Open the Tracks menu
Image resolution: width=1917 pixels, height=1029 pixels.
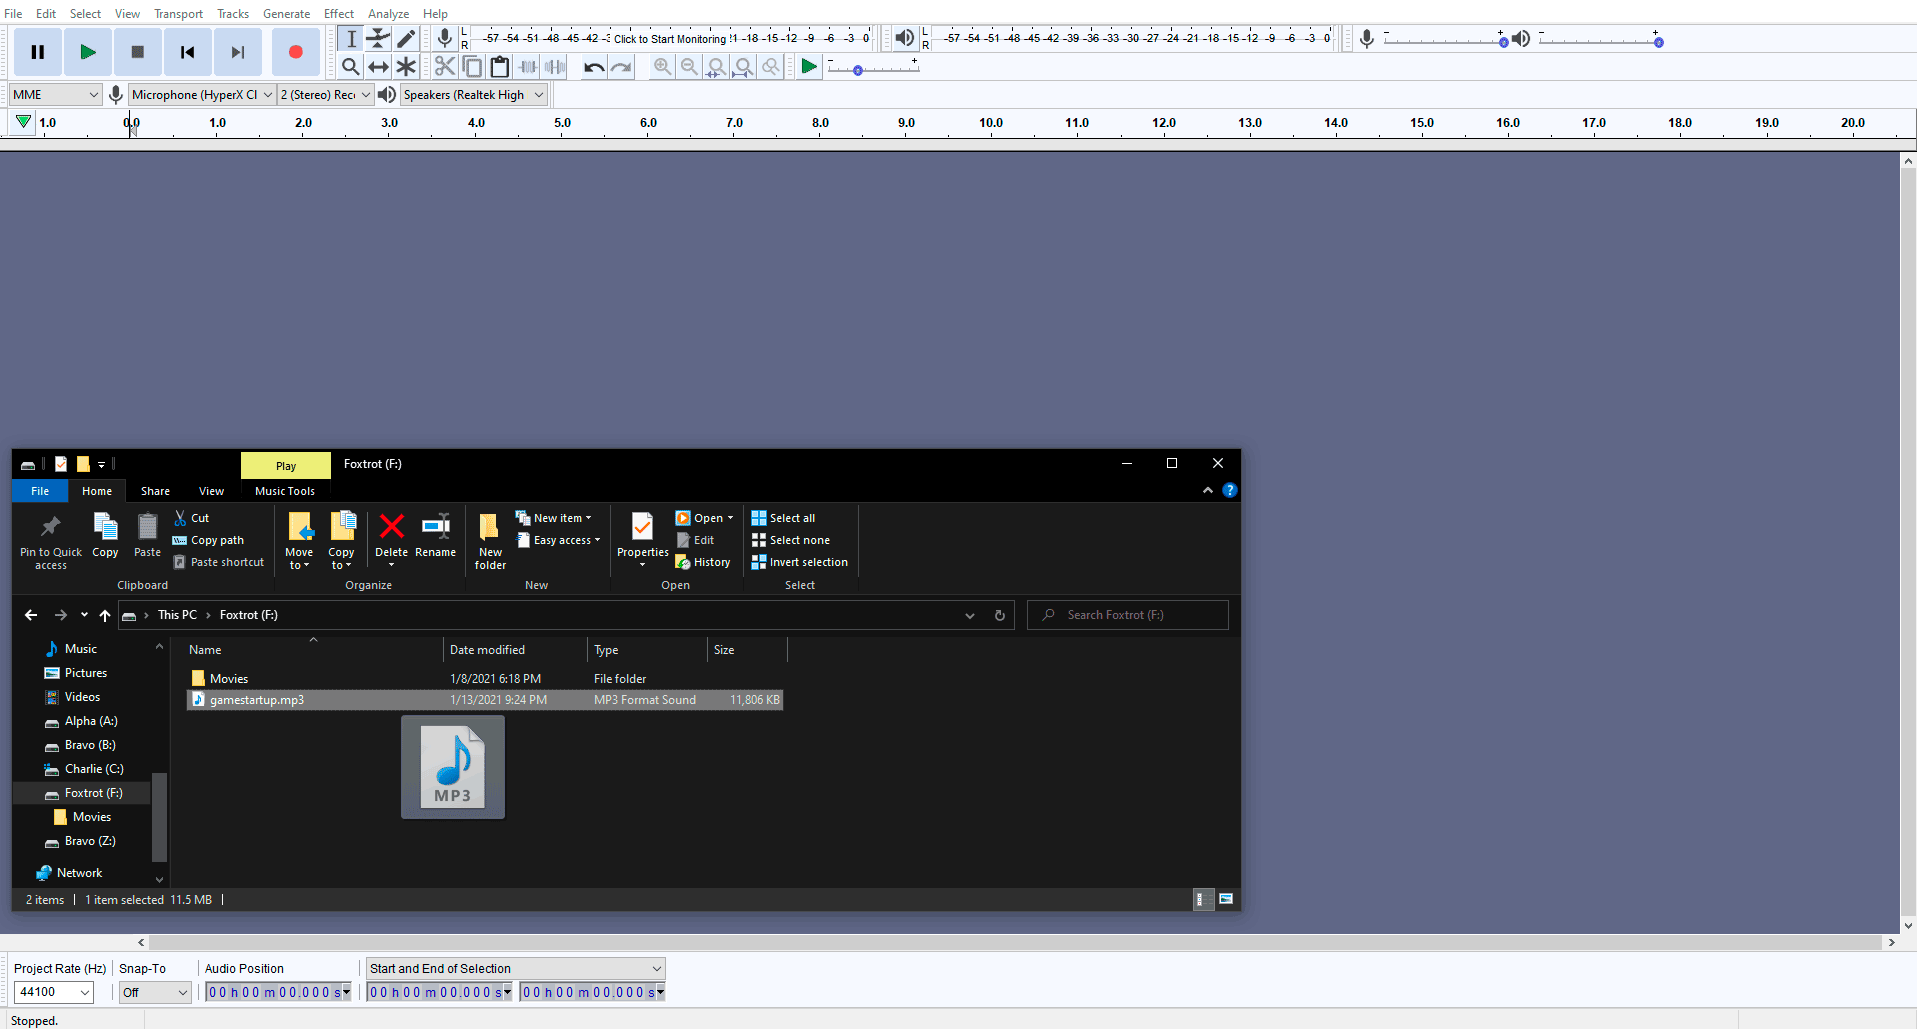point(233,13)
